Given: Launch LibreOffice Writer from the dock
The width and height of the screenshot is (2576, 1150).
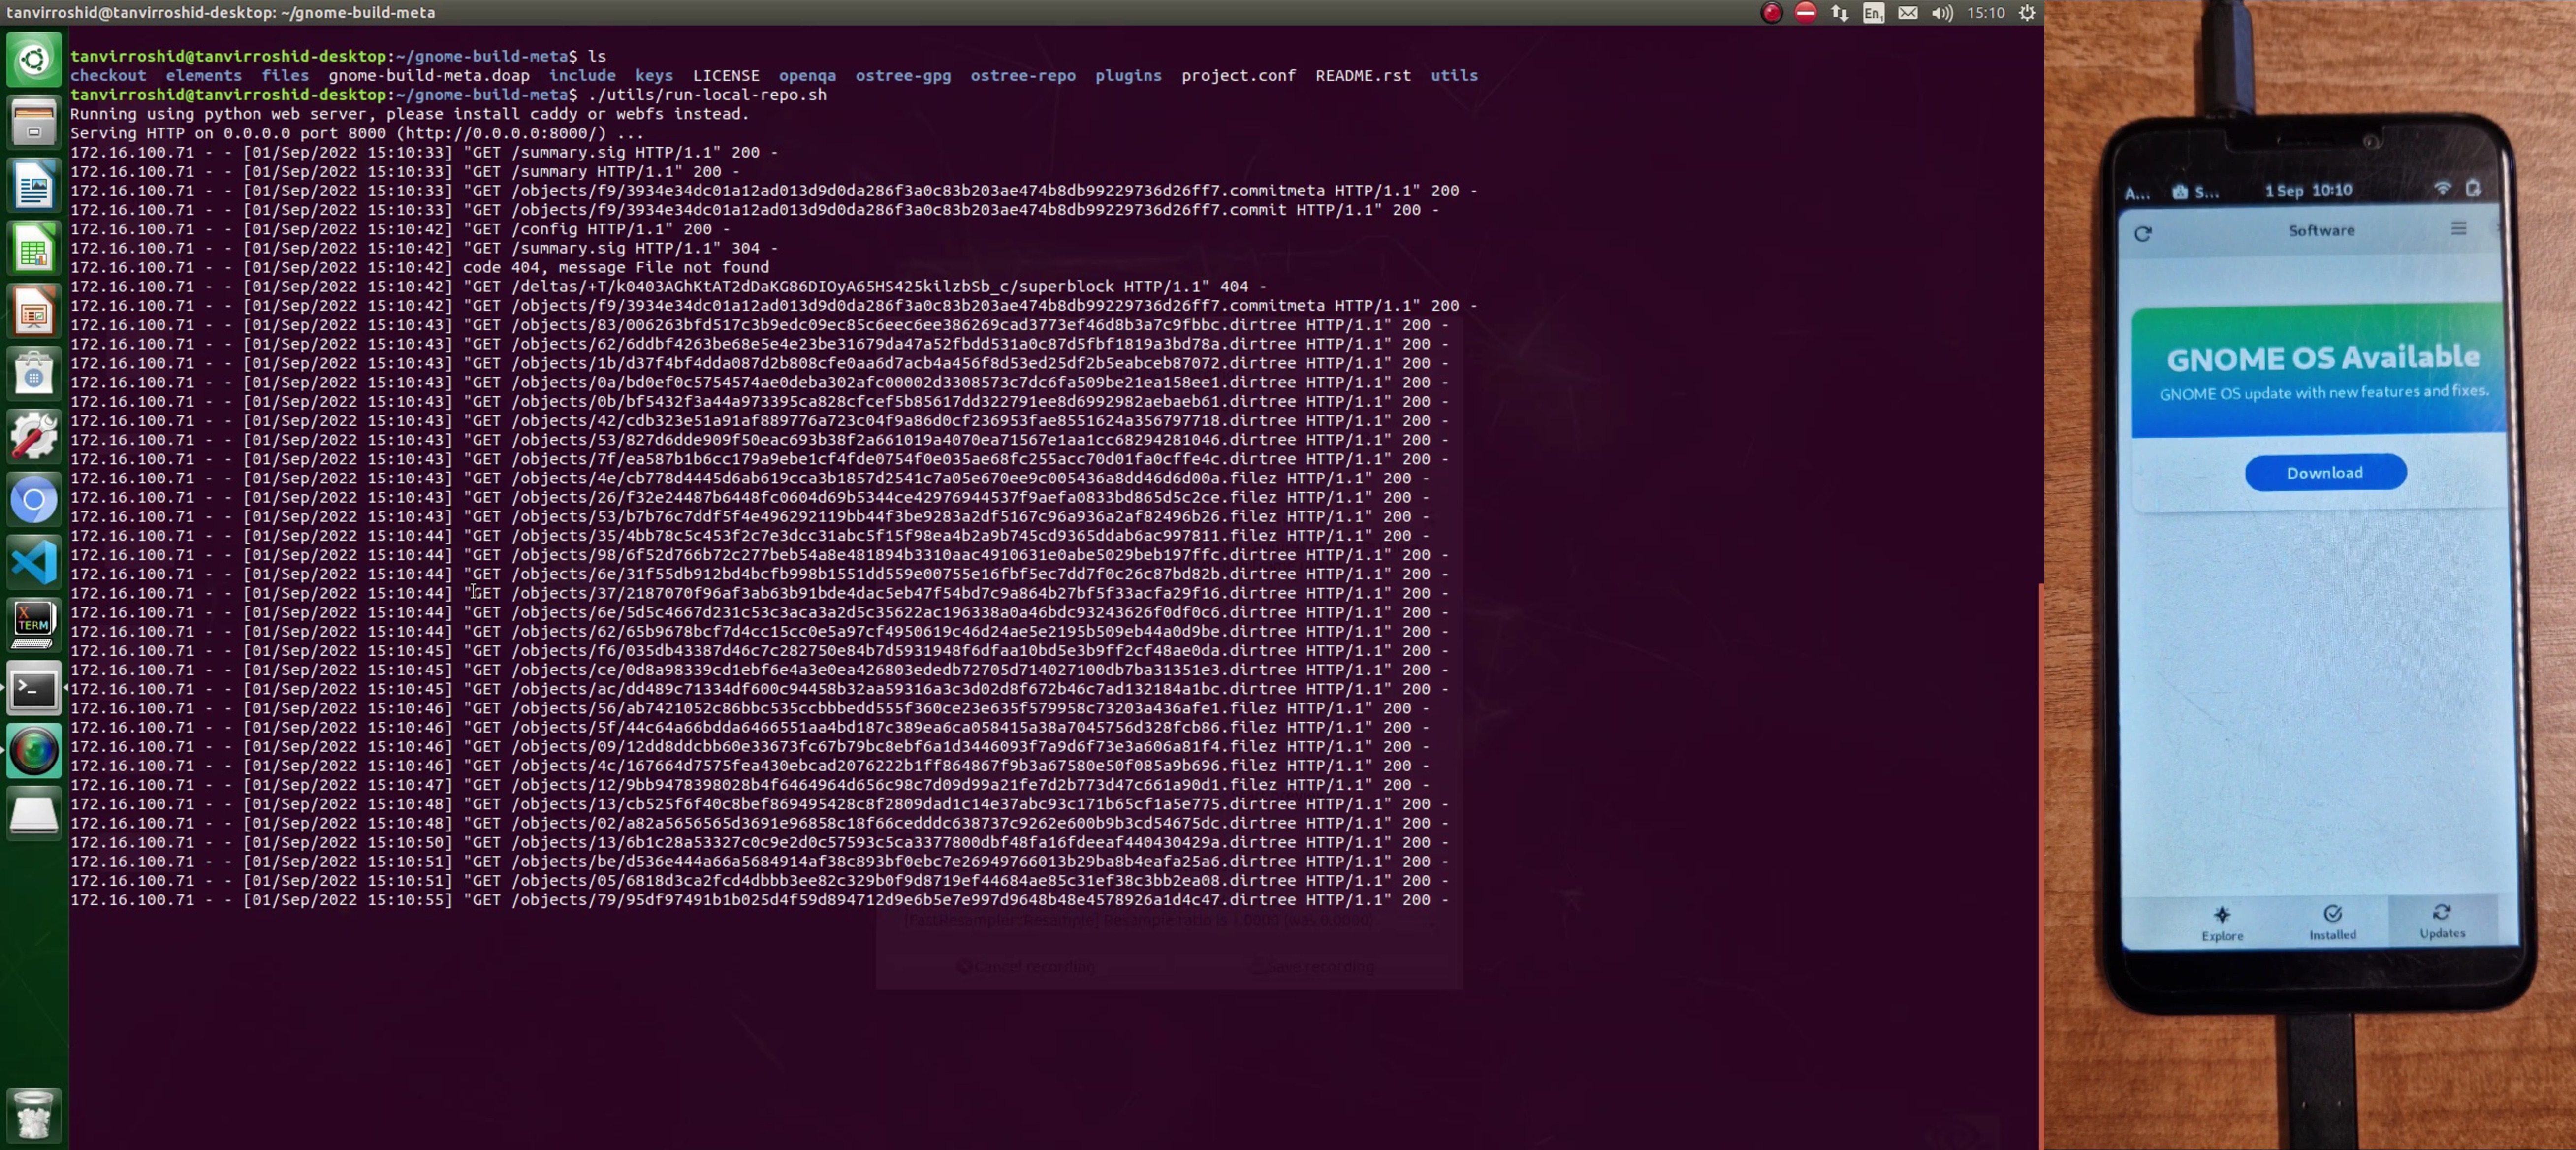Looking at the screenshot, I should [x=34, y=186].
